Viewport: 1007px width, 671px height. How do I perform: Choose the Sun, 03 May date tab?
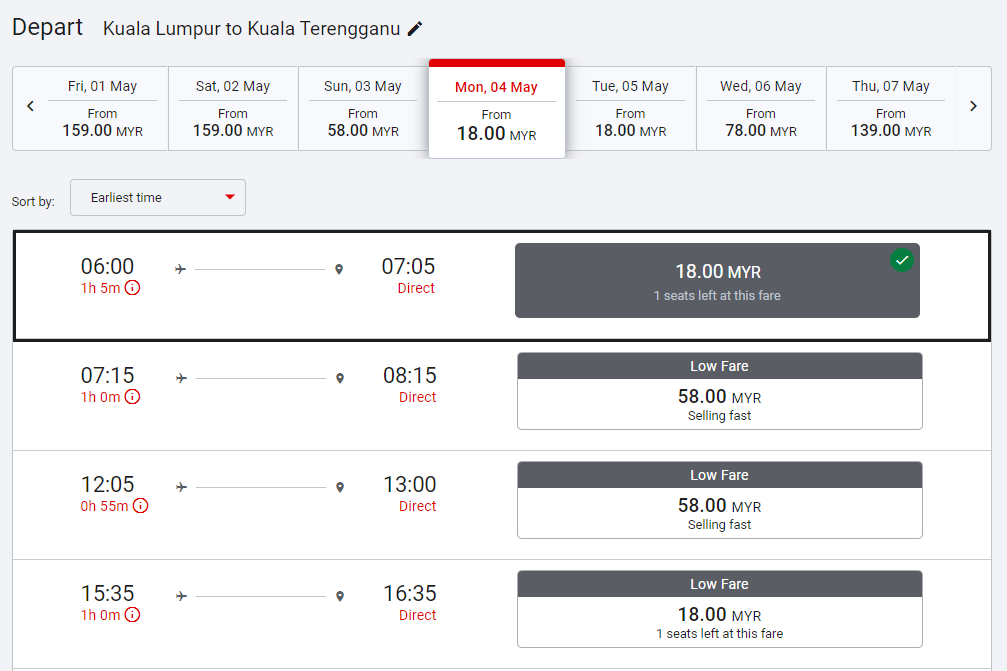(362, 108)
